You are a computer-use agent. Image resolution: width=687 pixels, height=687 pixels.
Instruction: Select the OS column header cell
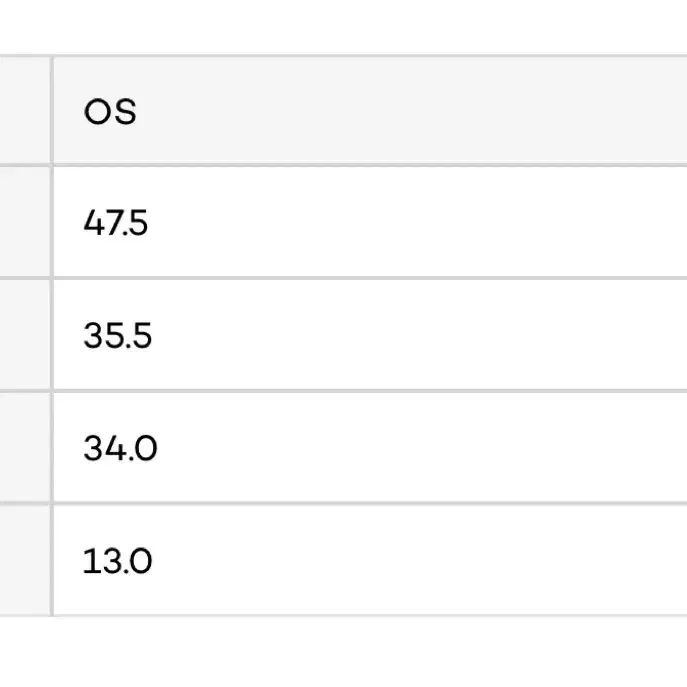370,110
